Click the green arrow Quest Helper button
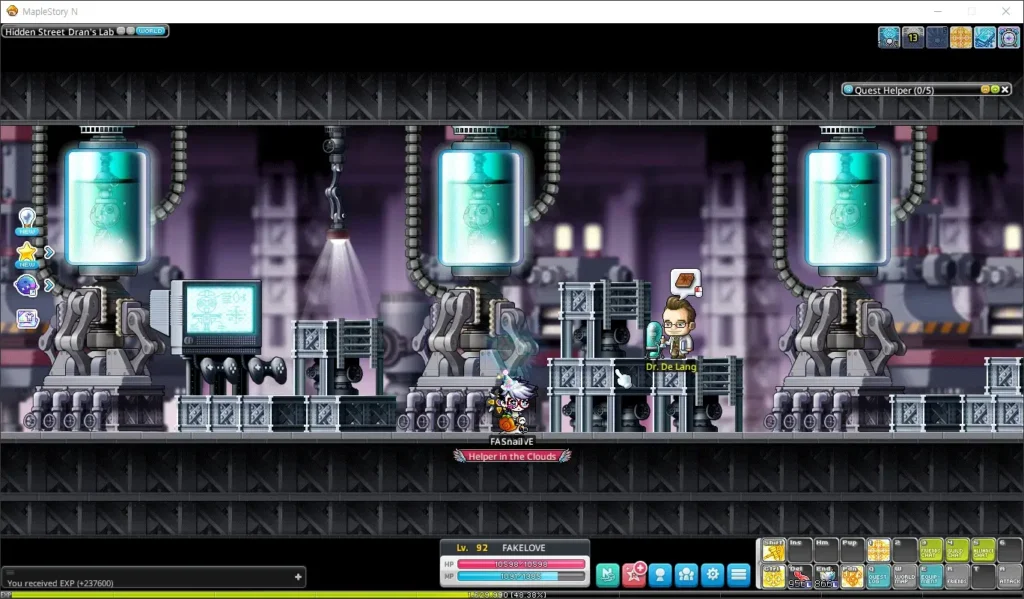 click(x=995, y=89)
